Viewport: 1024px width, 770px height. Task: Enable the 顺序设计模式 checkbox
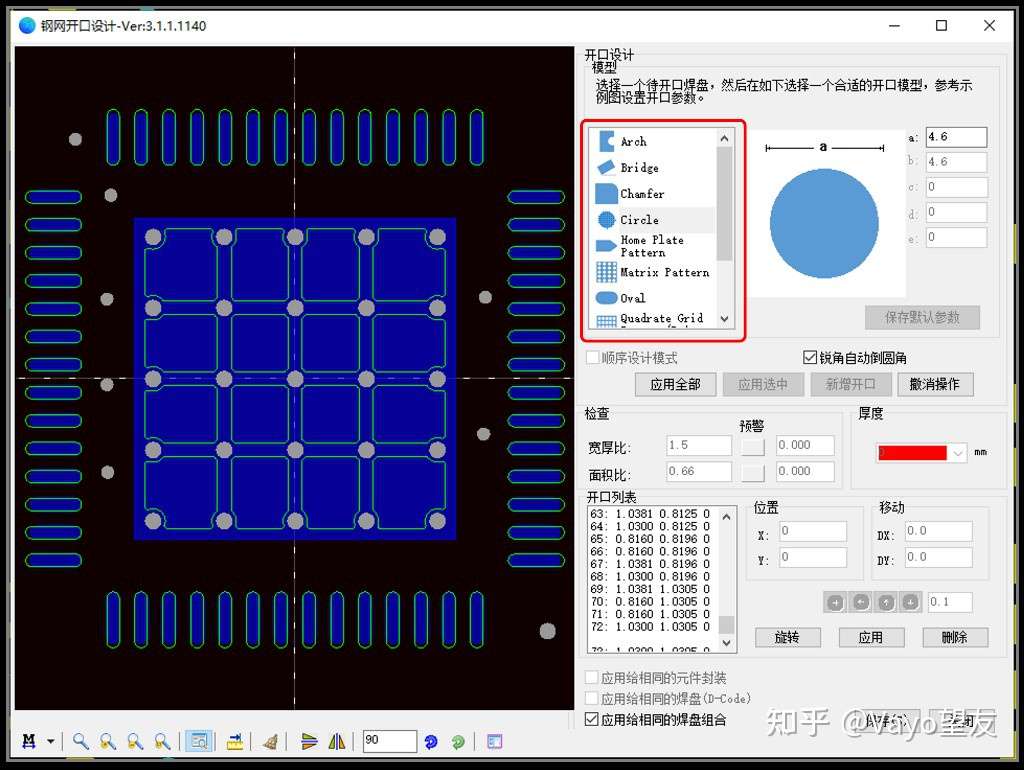tap(593, 358)
